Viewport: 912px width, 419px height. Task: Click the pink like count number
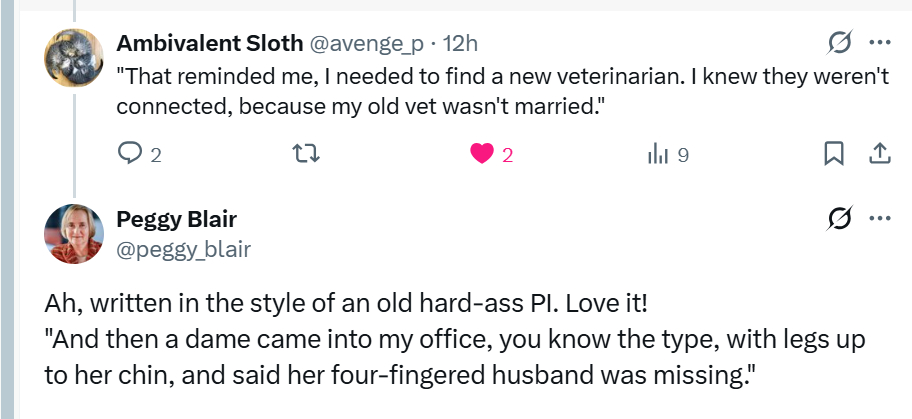tap(508, 154)
